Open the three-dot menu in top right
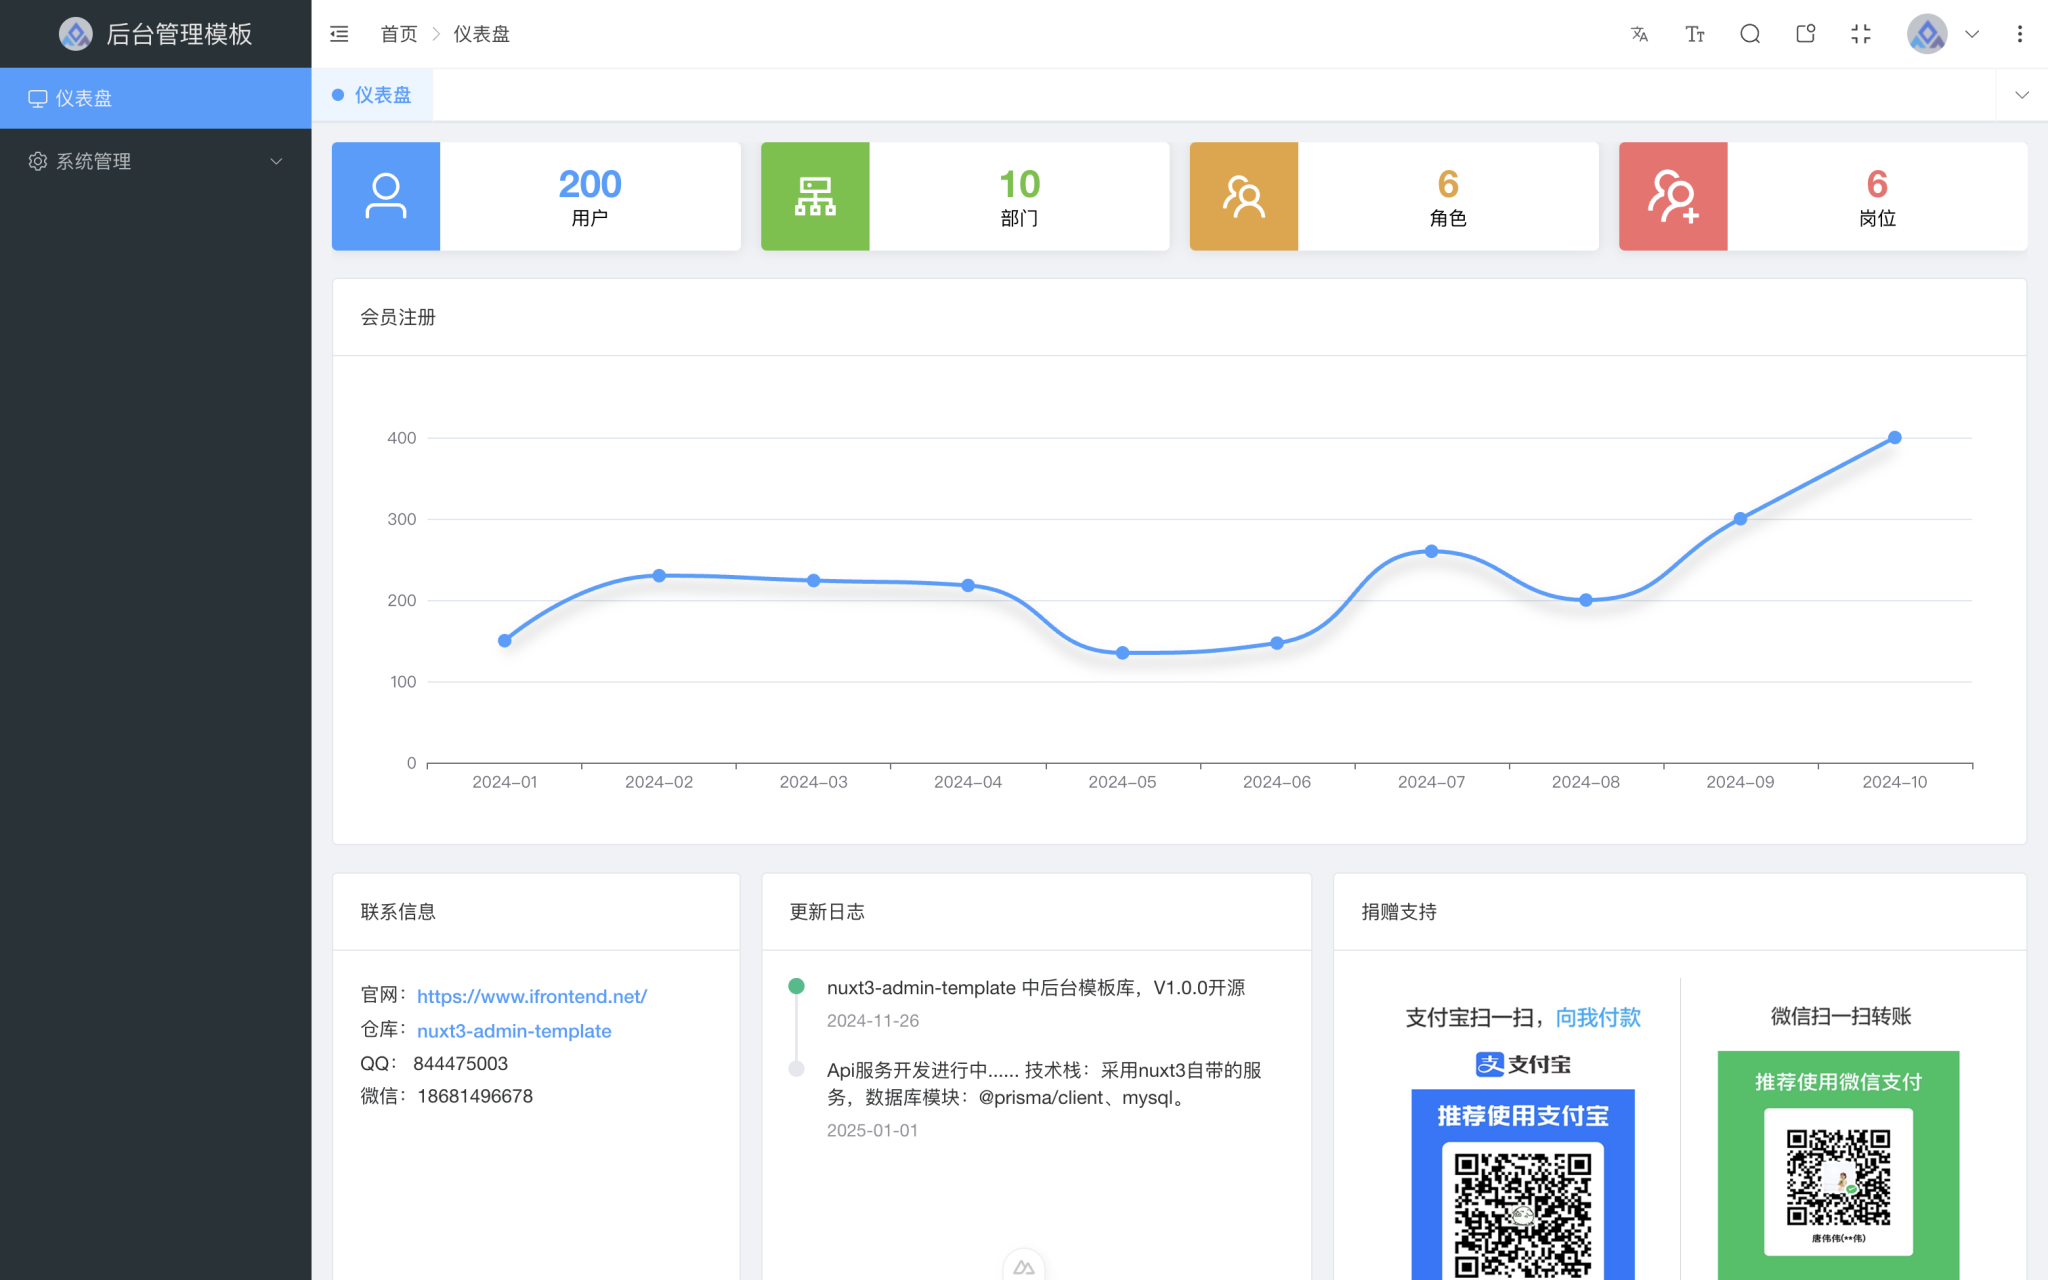This screenshot has height=1280, width=2048. coord(2020,33)
